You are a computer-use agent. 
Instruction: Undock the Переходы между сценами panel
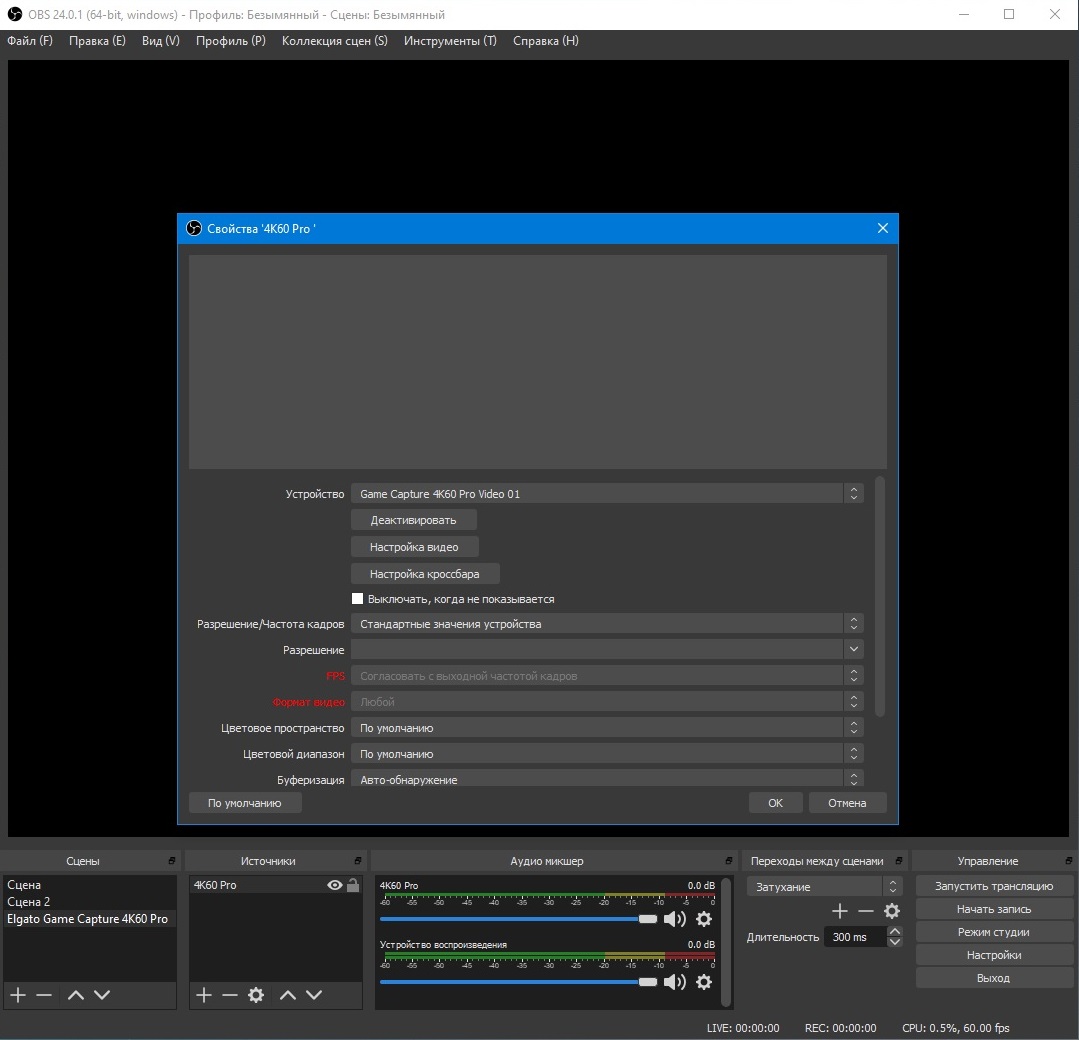point(899,860)
